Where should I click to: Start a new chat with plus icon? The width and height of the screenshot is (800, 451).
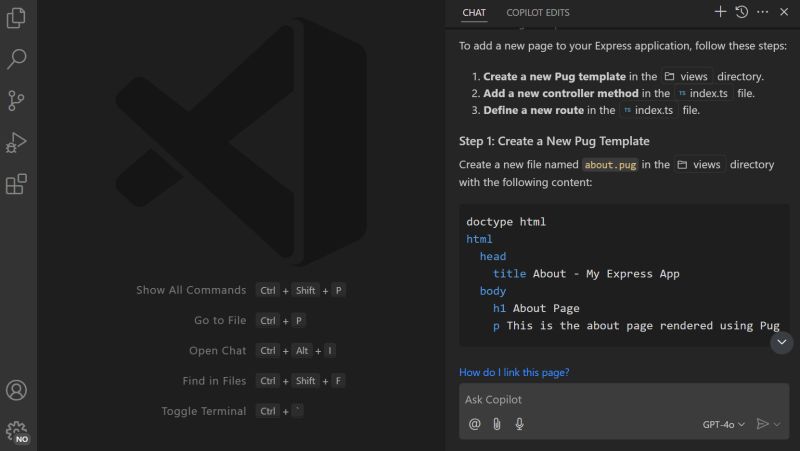tap(720, 12)
